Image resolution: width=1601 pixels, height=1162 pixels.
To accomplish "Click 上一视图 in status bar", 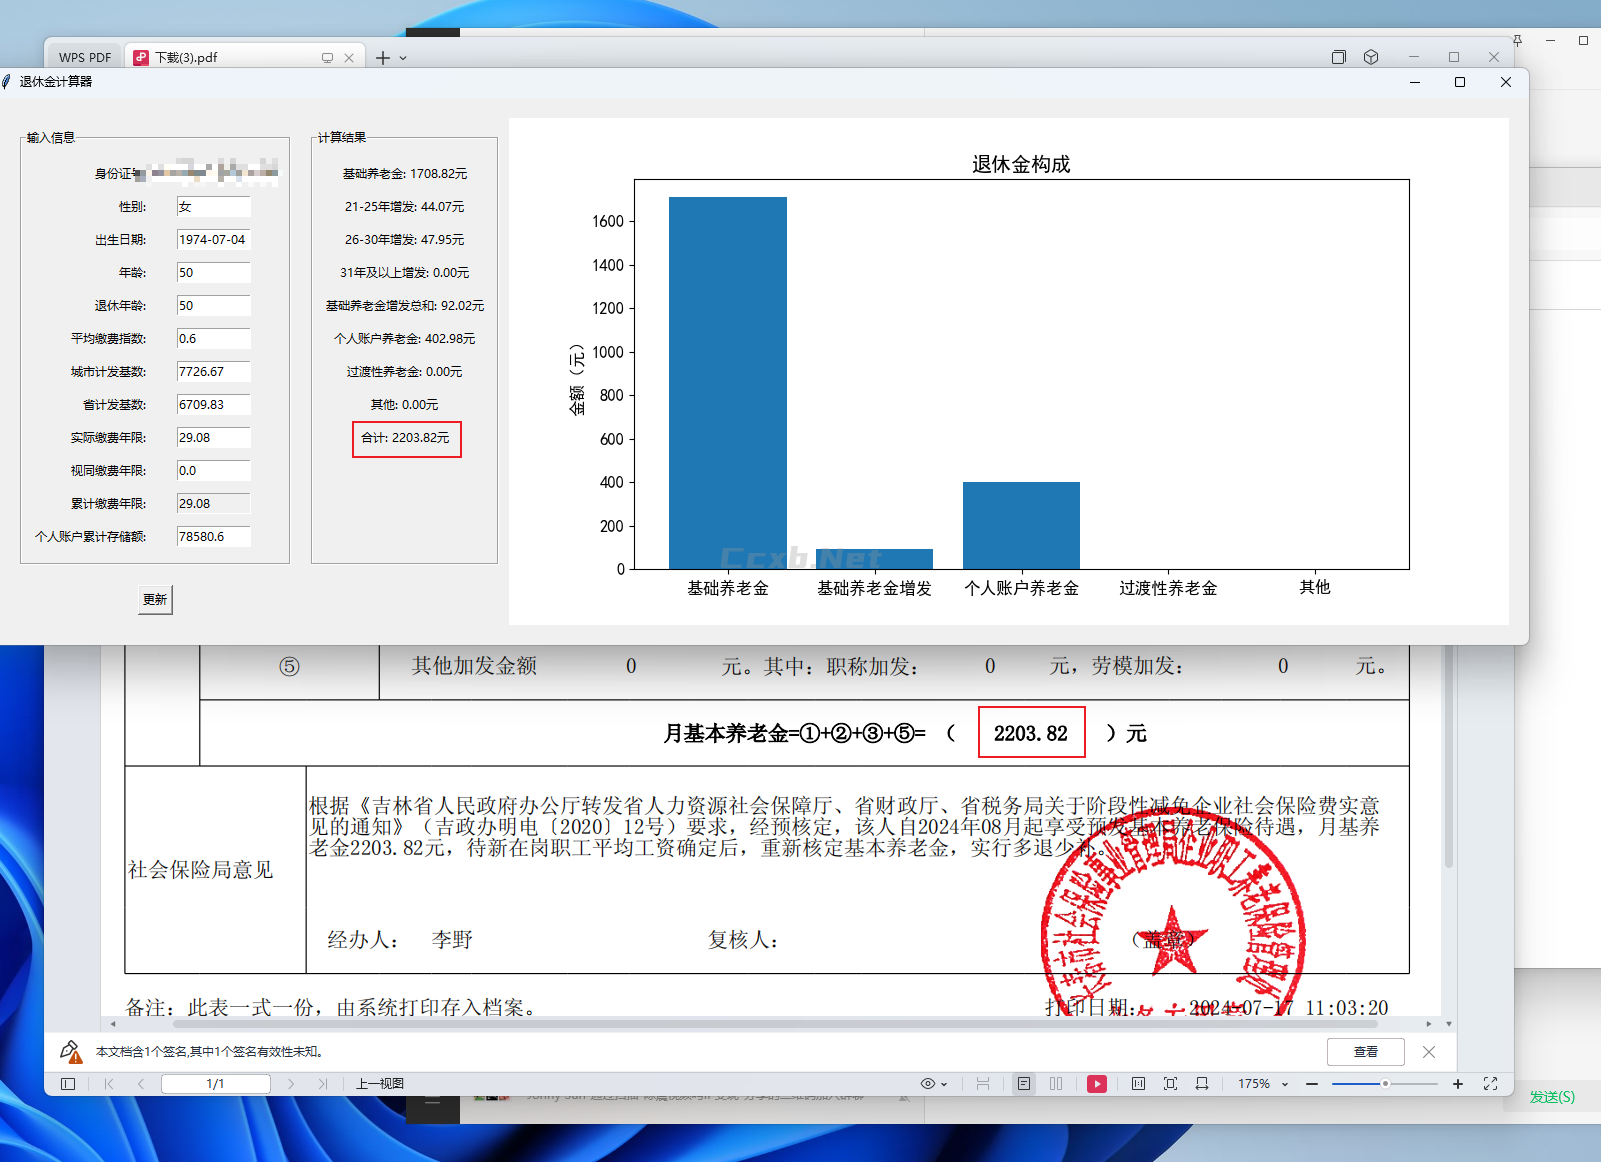I will coord(380,1084).
